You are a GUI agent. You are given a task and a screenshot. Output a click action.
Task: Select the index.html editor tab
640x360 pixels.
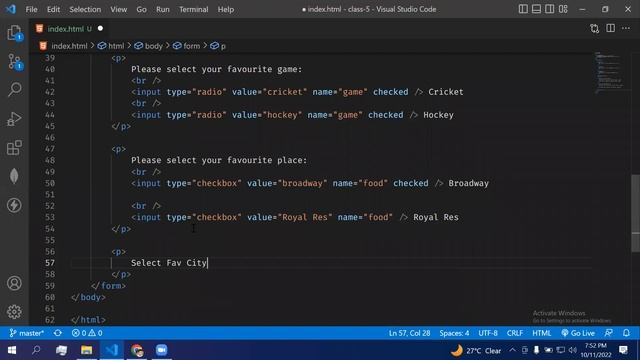(x=69, y=29)
